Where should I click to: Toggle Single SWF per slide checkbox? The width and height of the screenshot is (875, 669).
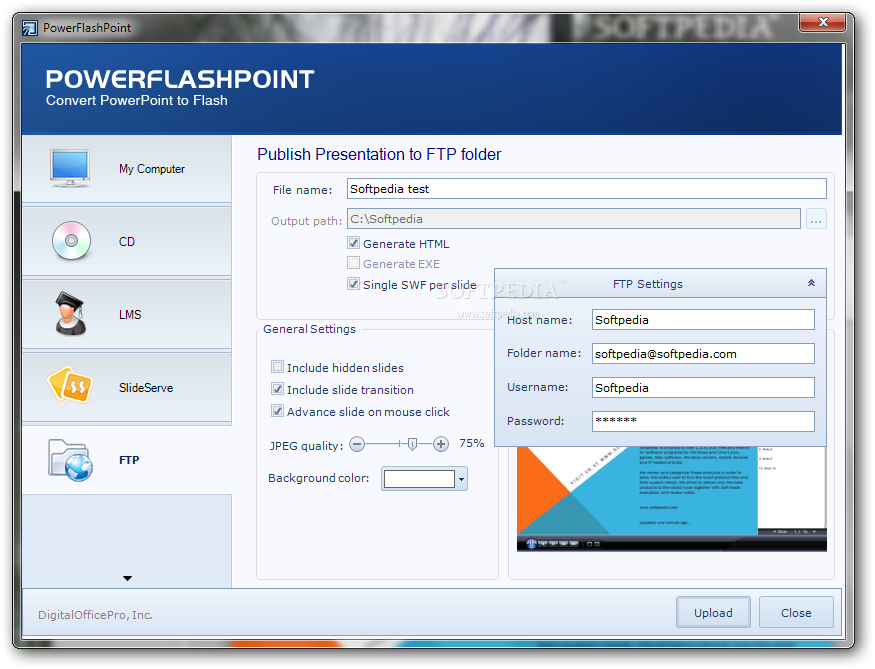(353, 283)
